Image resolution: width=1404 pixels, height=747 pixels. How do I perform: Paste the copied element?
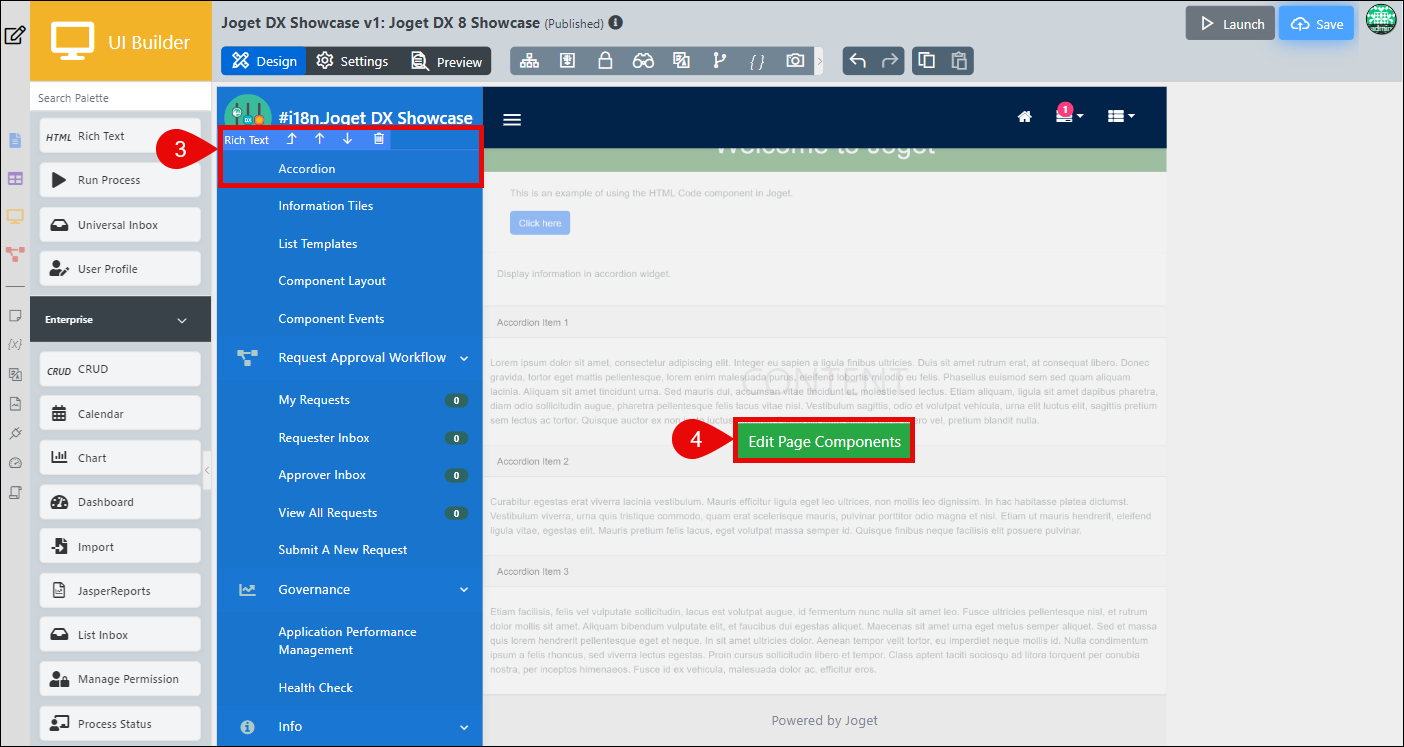pyautogui.click(x=958, y=61)
